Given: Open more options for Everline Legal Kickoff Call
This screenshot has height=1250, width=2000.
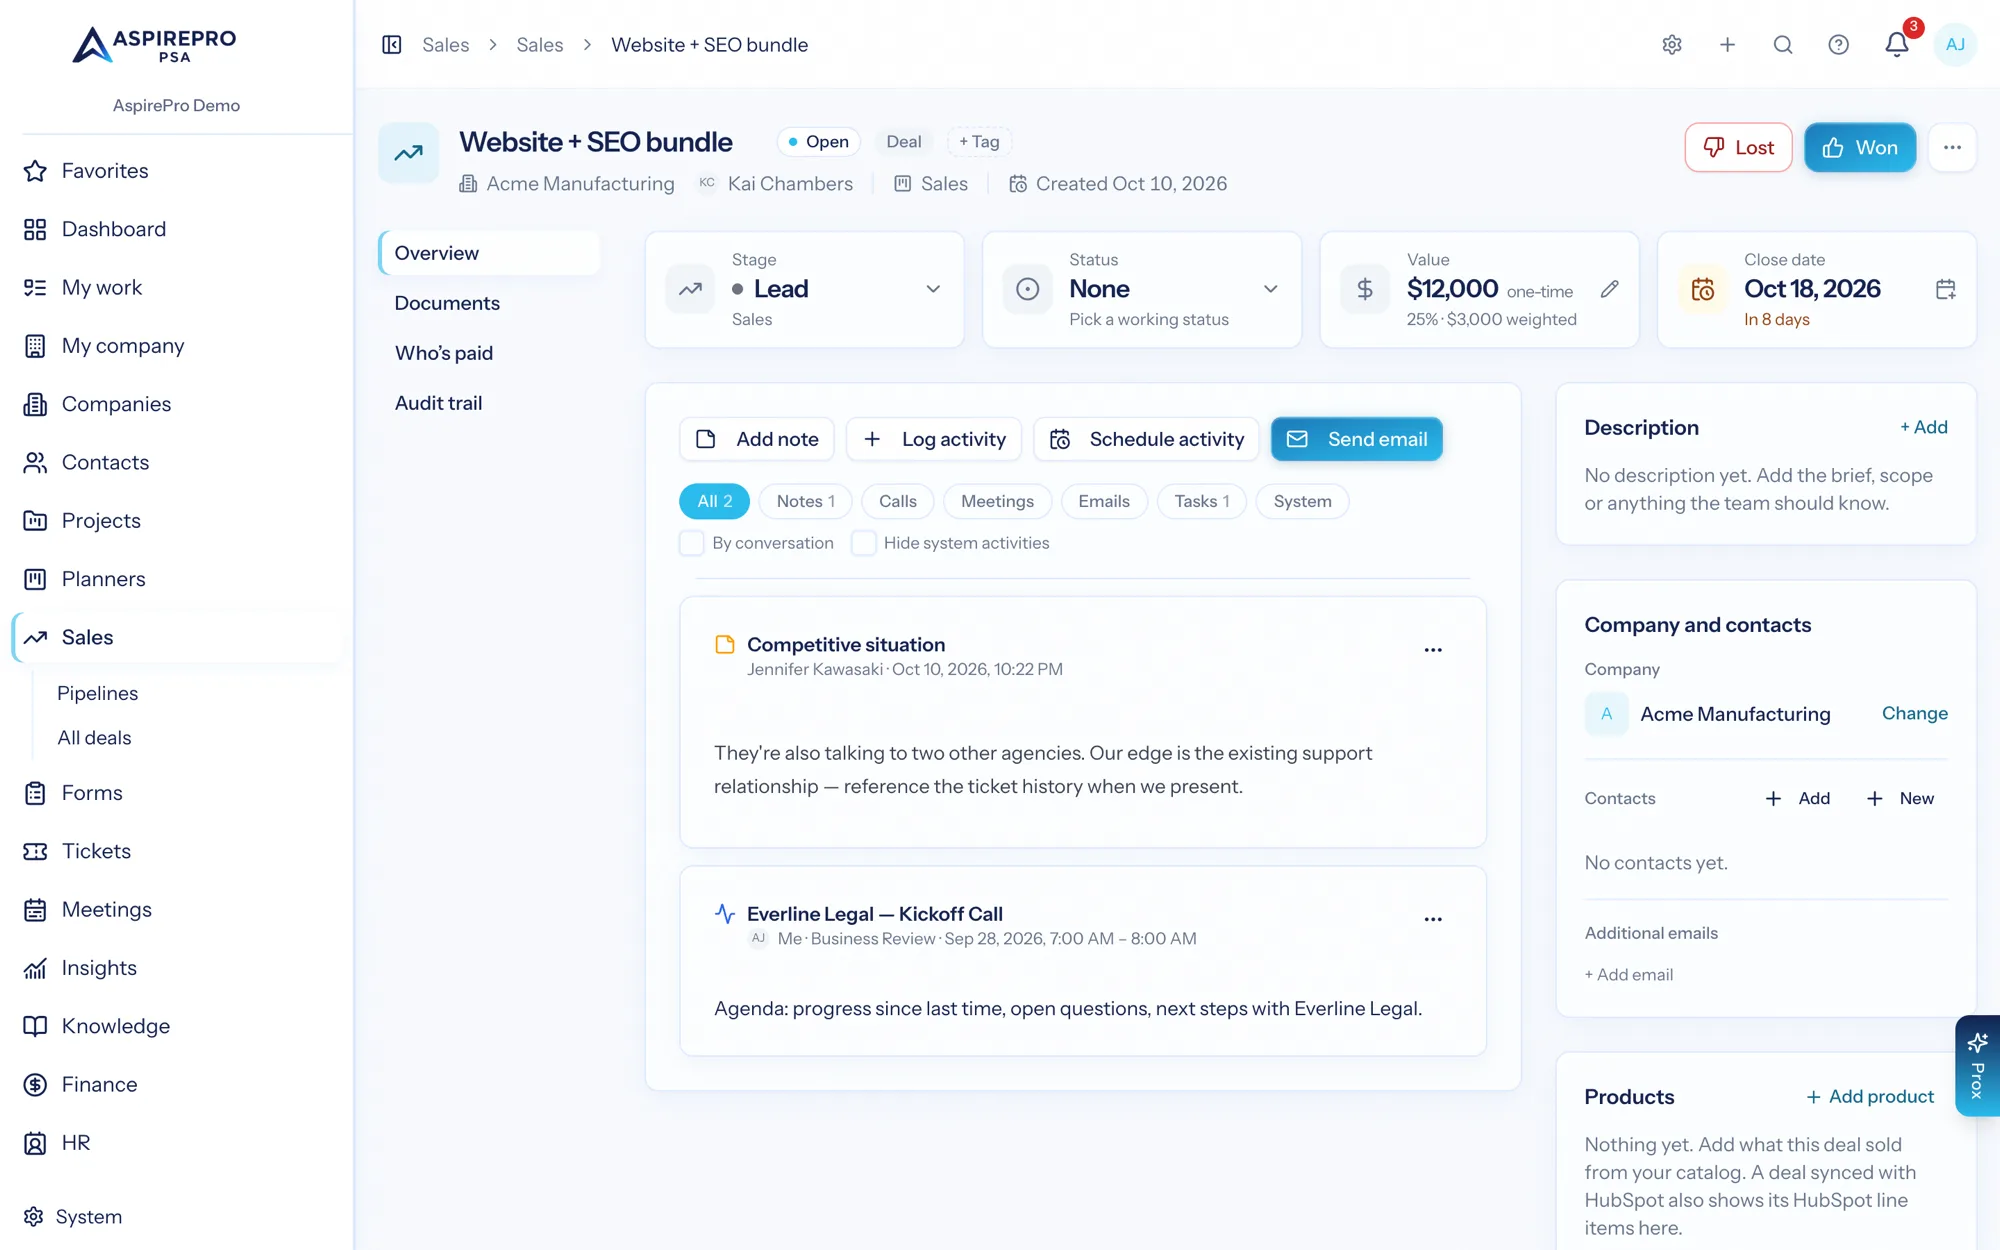Looking at the screenshot, I should point(1433,919).
